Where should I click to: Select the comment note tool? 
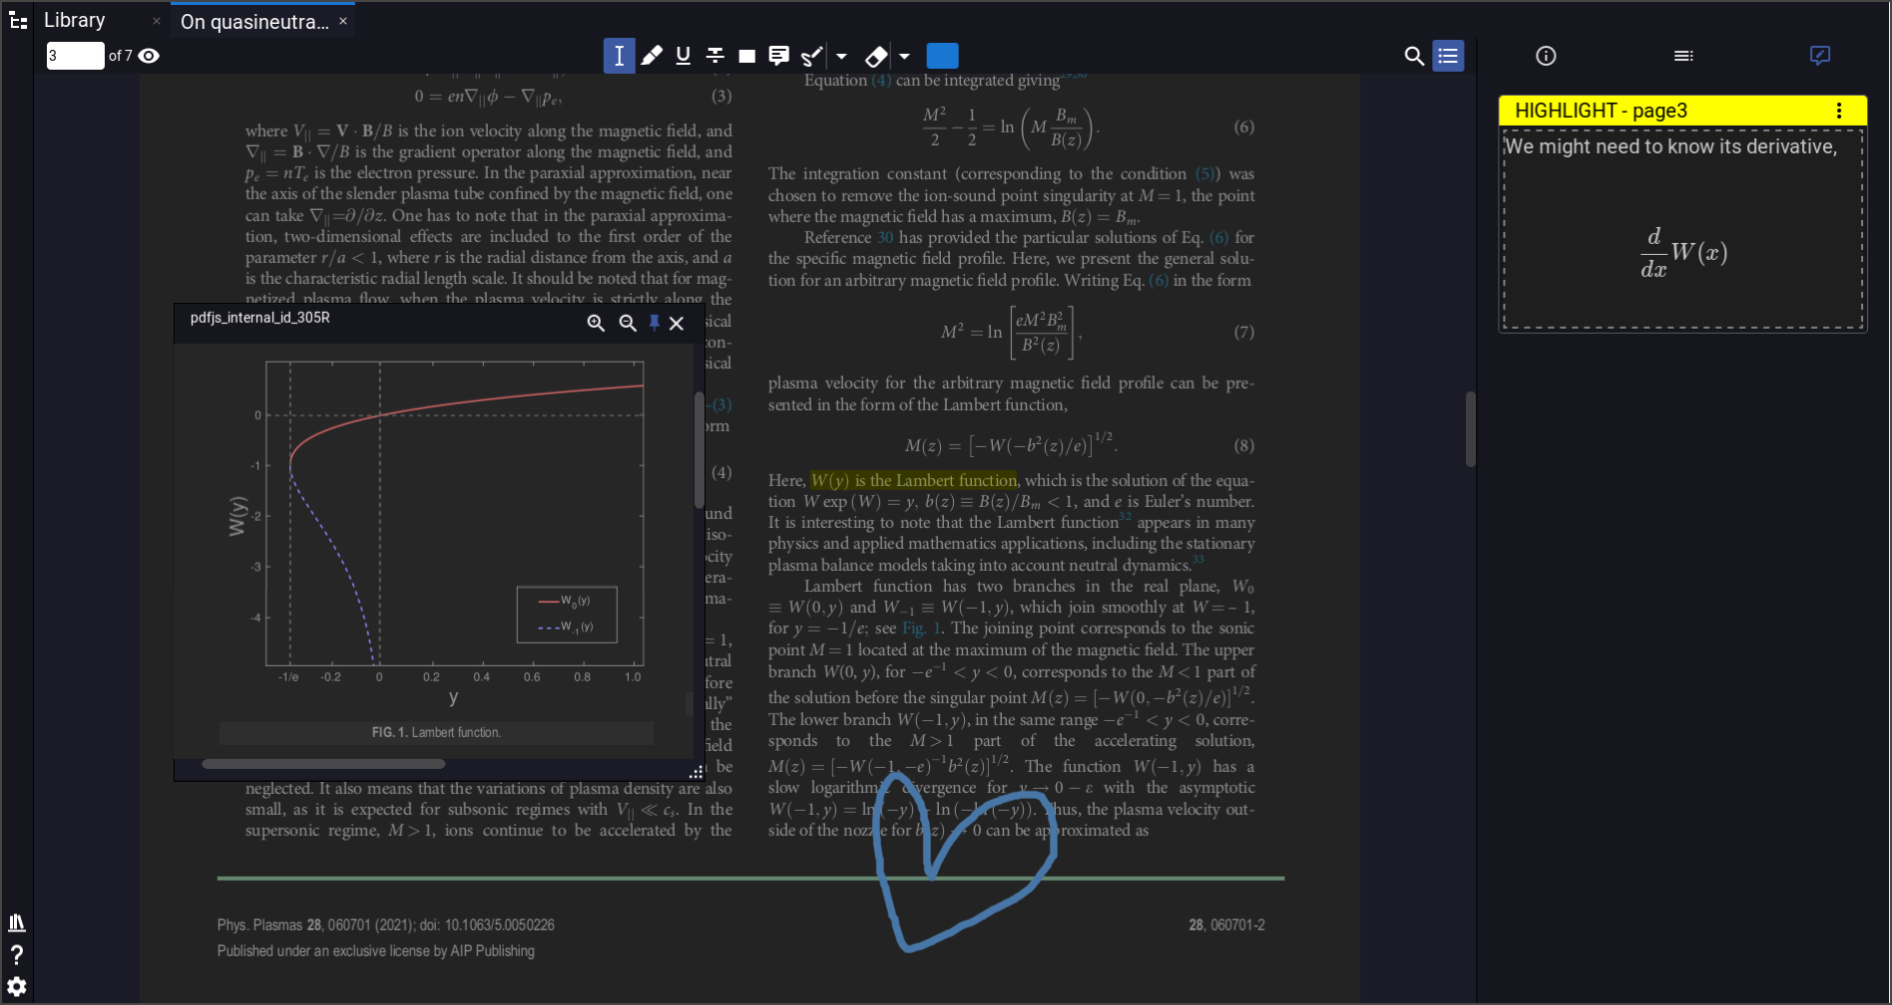click(779, 56)
